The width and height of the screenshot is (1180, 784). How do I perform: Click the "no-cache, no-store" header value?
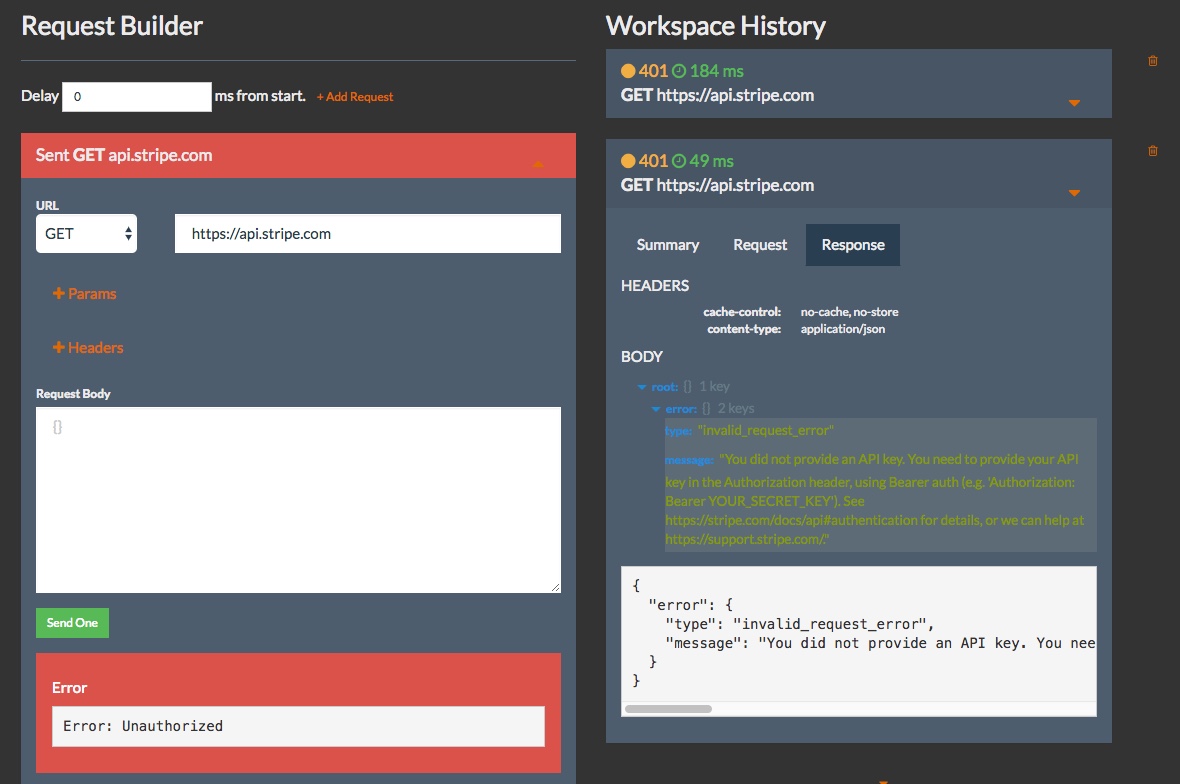(850, 312)
